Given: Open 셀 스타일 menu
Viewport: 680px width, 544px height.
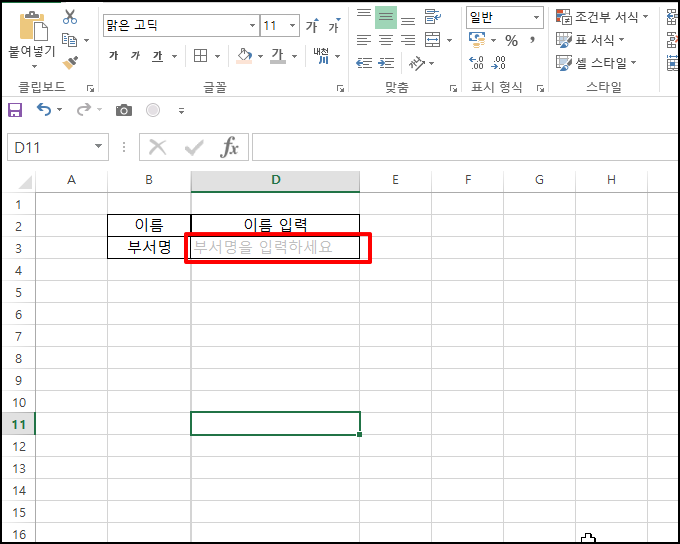Looking at the screenshot, I should pyautogui.click(x=596, y=63).
